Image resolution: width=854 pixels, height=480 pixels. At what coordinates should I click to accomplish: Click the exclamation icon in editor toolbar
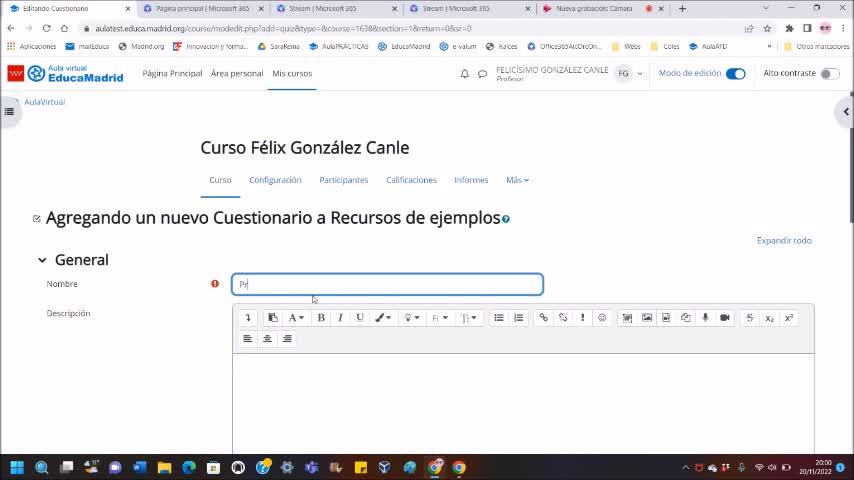click(x=582, y=318)
